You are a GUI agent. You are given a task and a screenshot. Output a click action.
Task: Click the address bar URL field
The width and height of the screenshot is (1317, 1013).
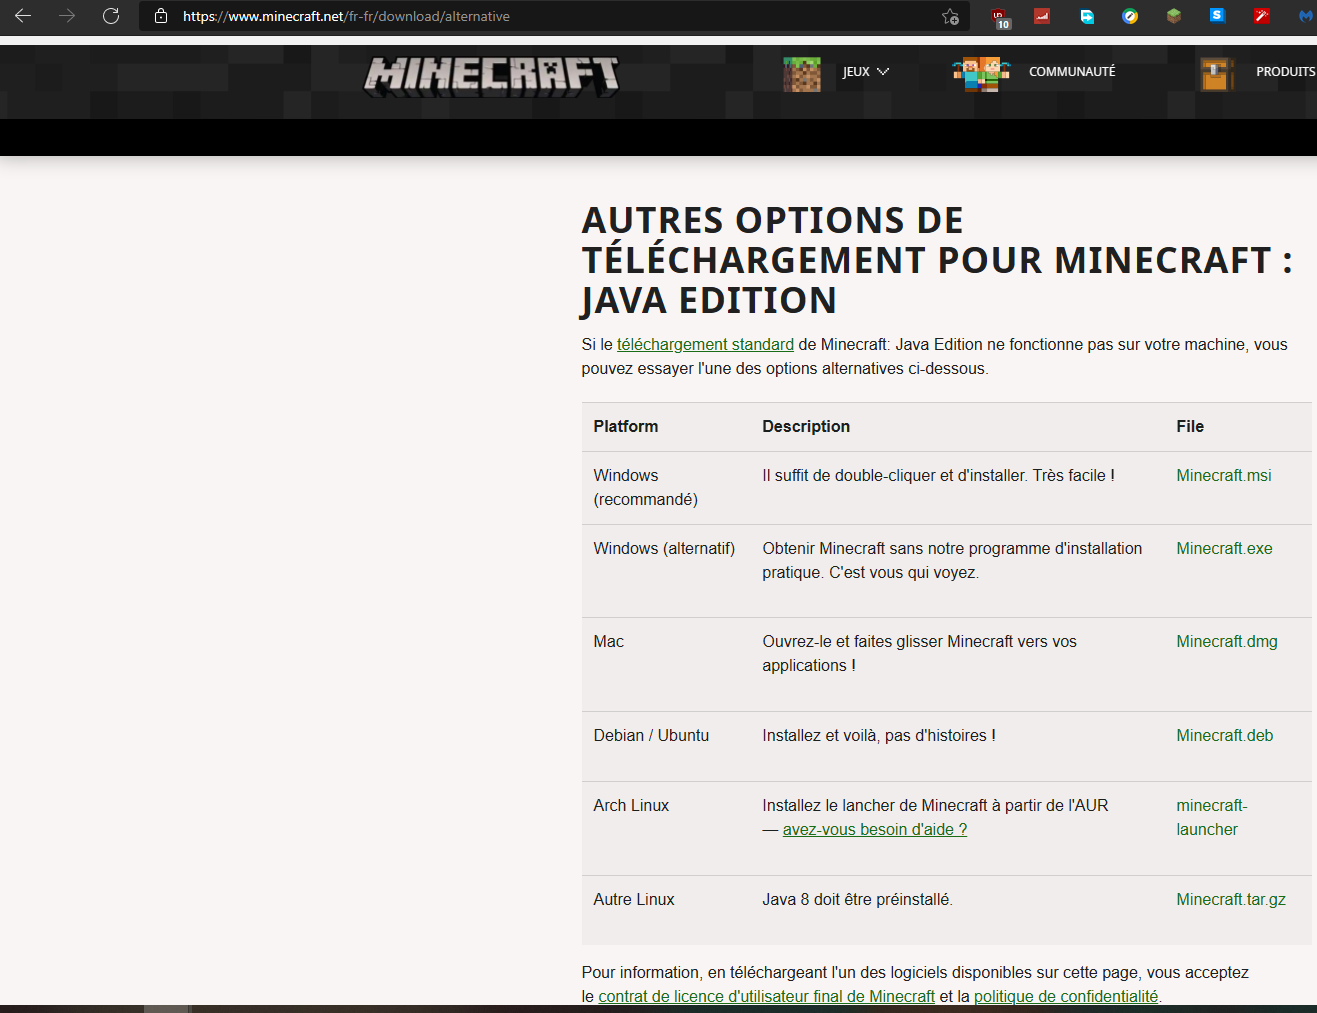[x=555, y=16]
